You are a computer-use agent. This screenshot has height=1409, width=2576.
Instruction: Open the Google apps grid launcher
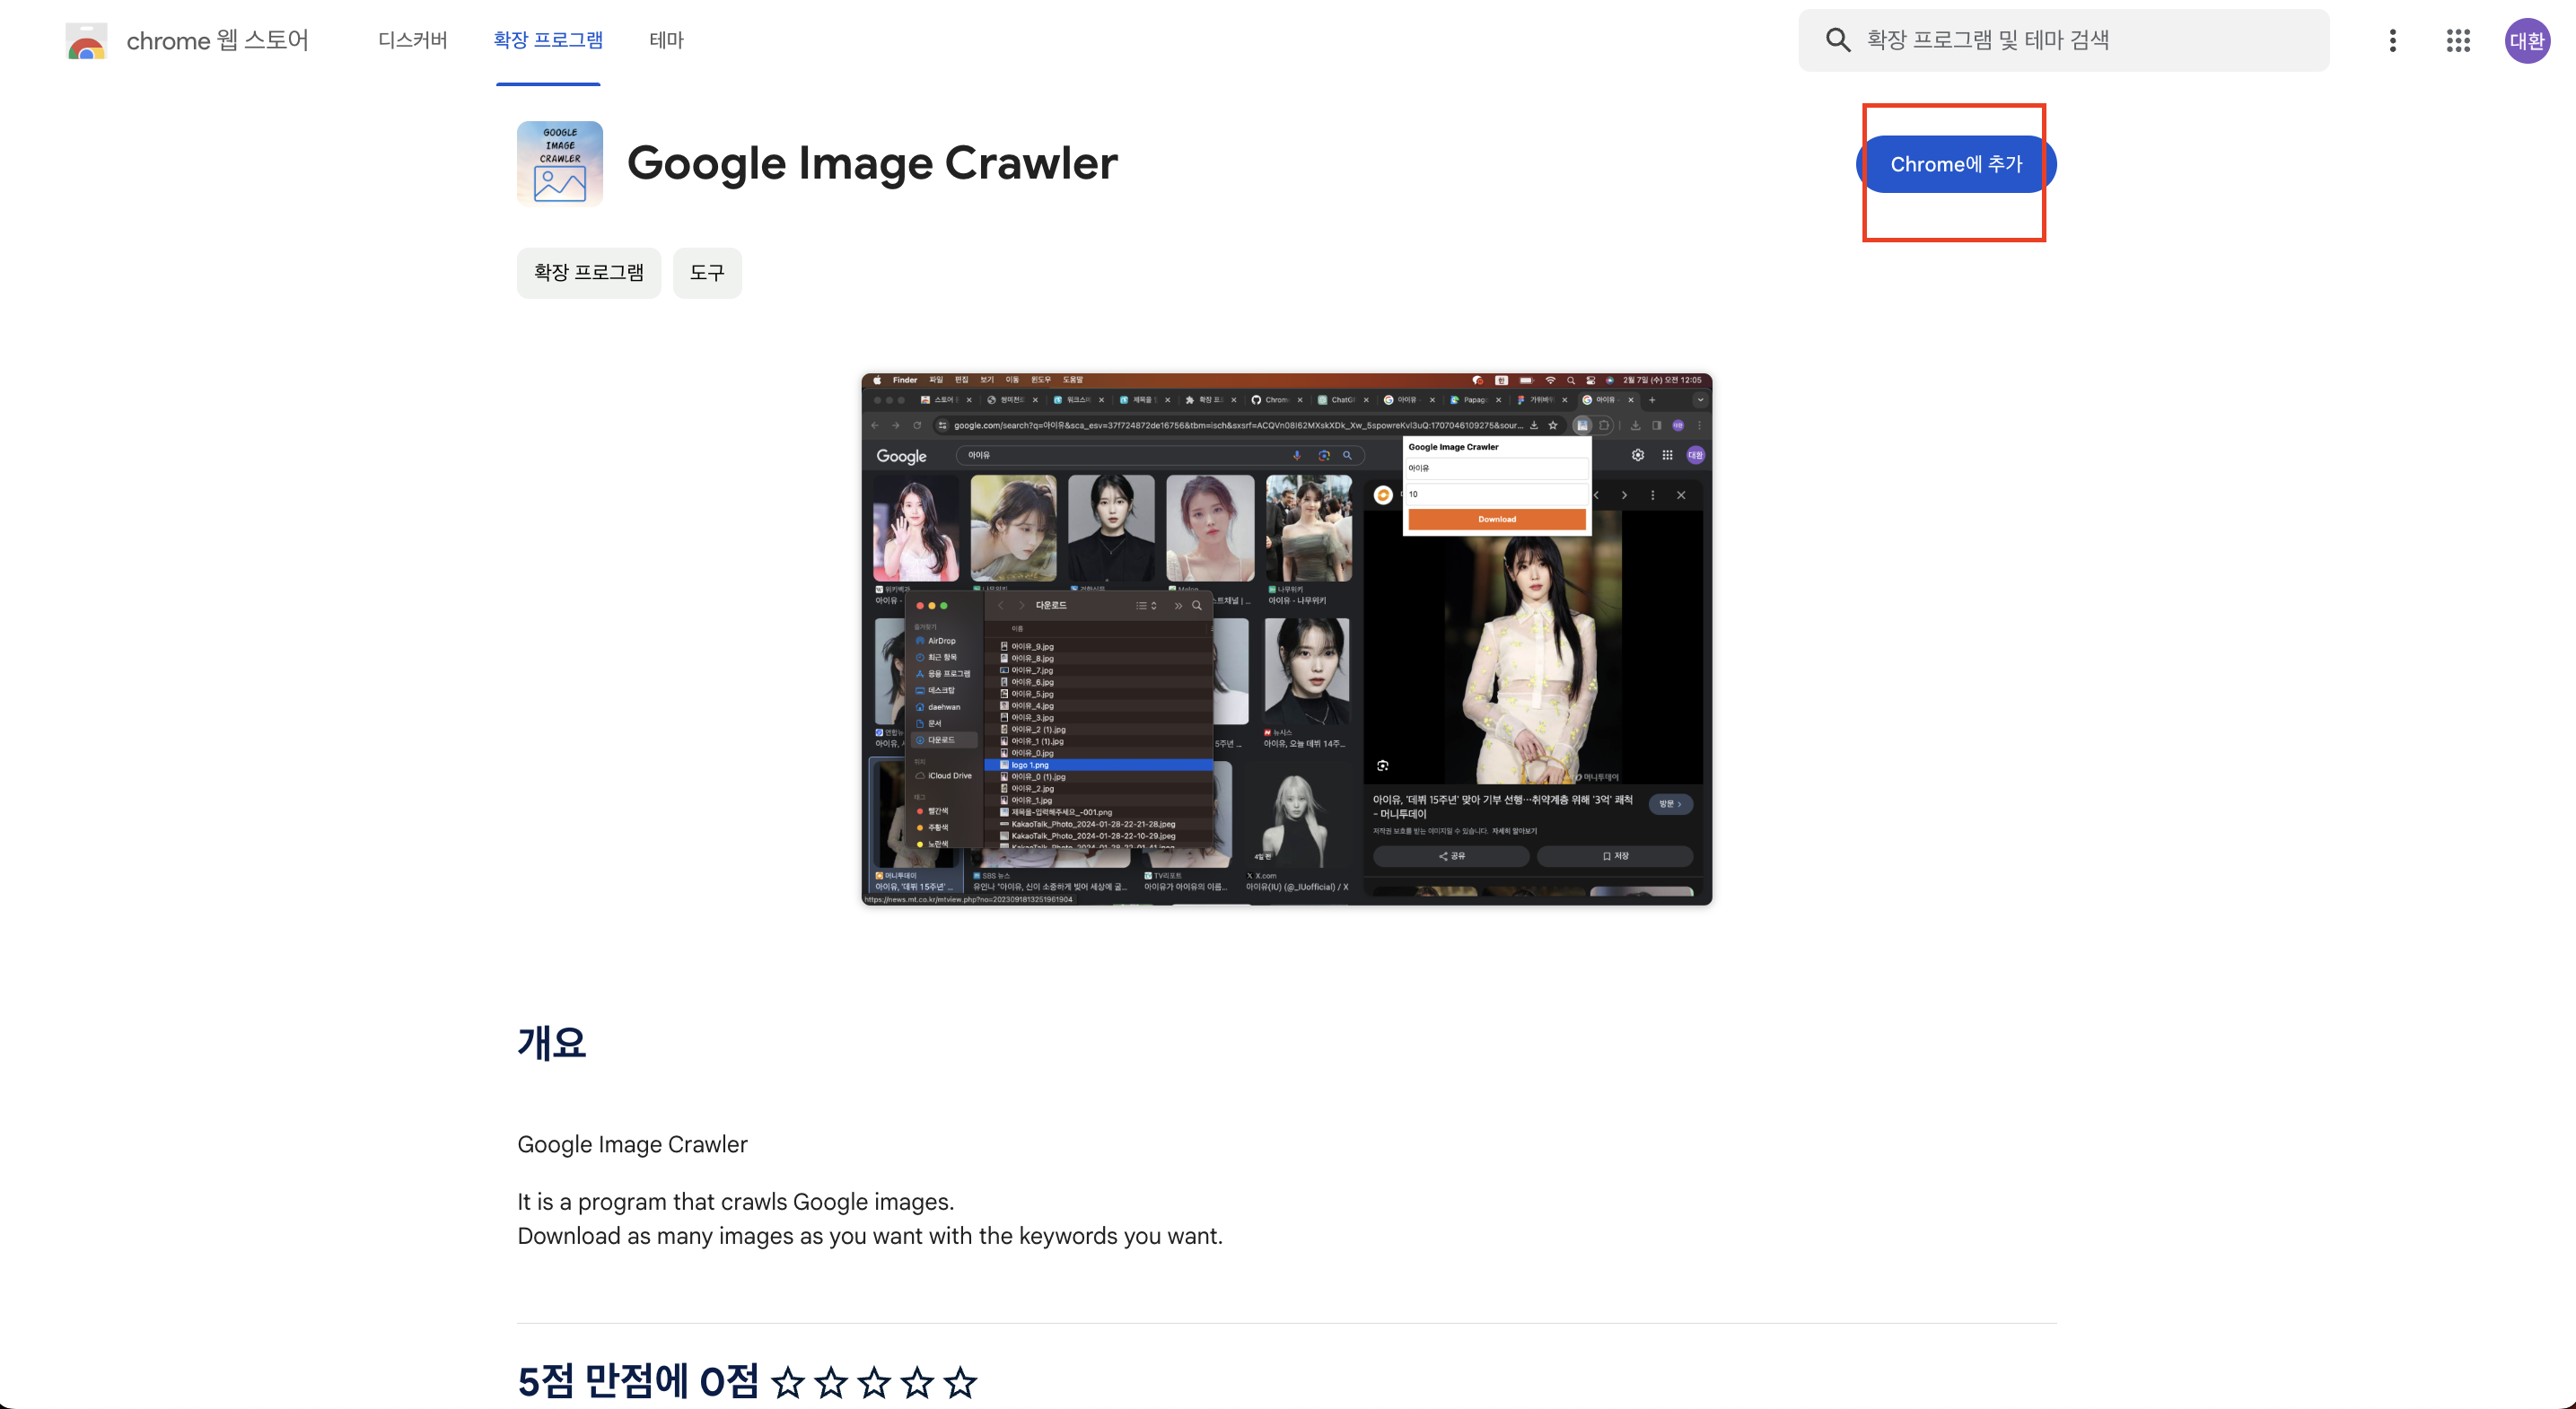tap(2458, 40)
